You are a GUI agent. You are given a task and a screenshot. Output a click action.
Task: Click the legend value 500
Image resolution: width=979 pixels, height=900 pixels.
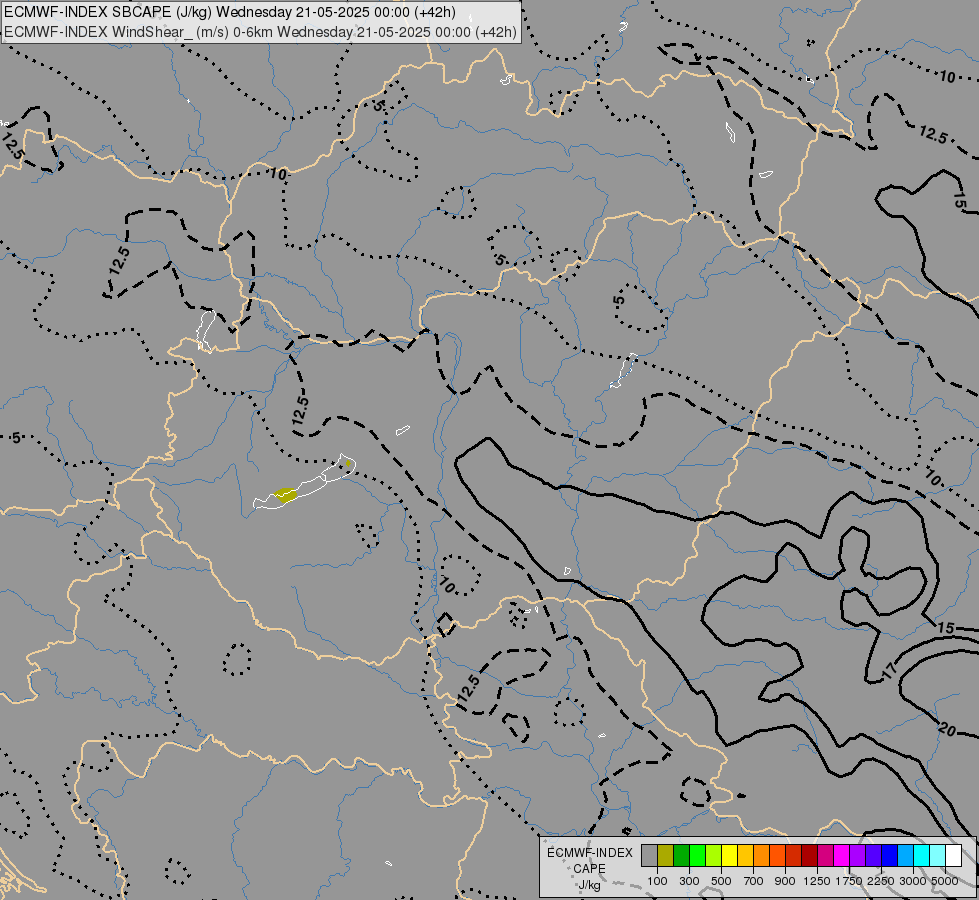[x=721, y=881]
